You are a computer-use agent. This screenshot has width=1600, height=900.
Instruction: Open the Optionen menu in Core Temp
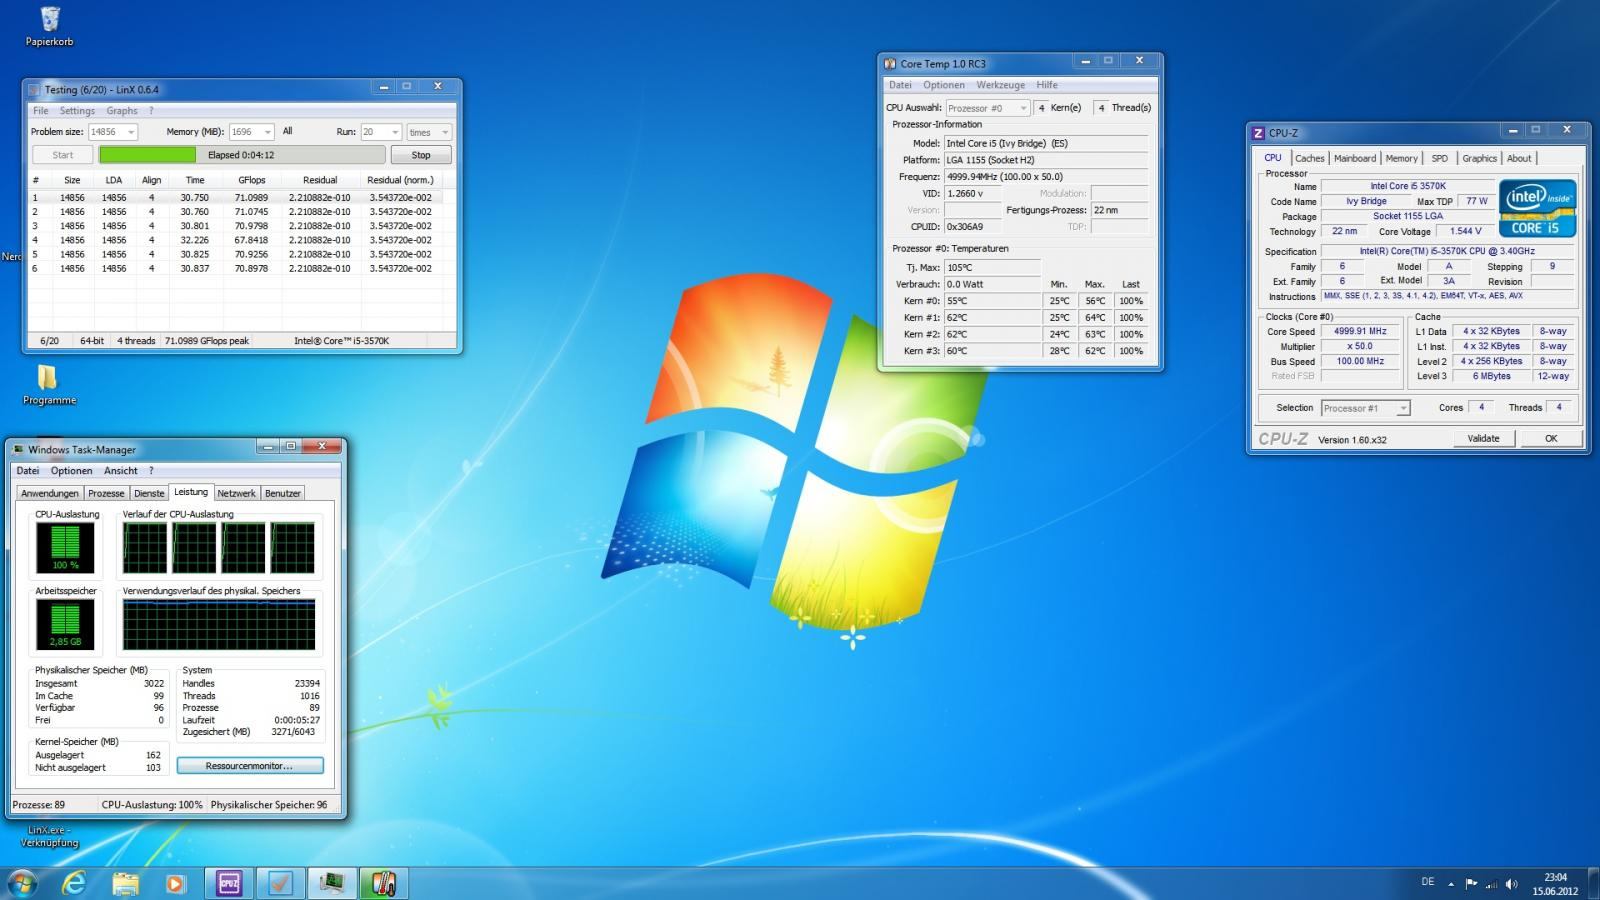pos(944,85)
